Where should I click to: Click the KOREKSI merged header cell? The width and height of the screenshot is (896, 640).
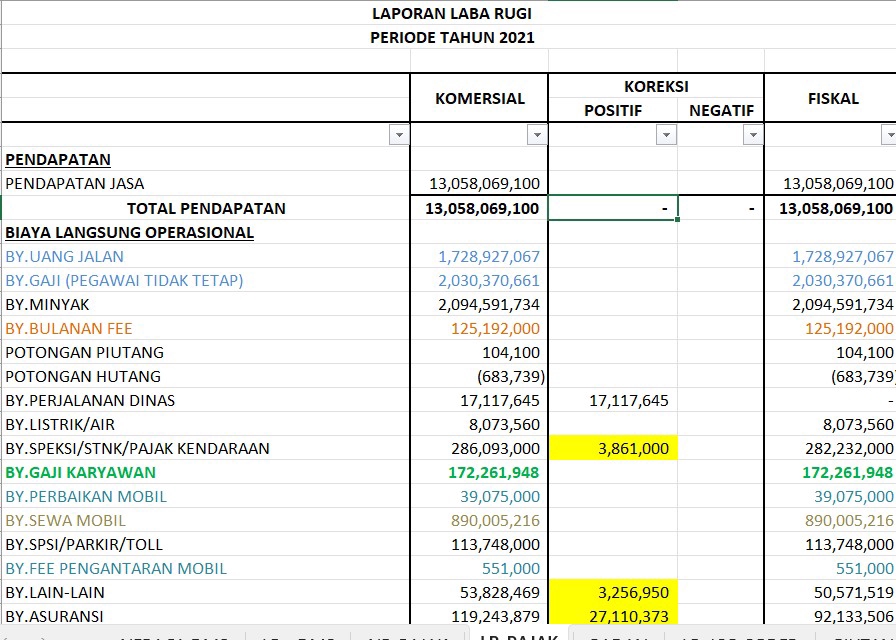[x=656, y=86]
